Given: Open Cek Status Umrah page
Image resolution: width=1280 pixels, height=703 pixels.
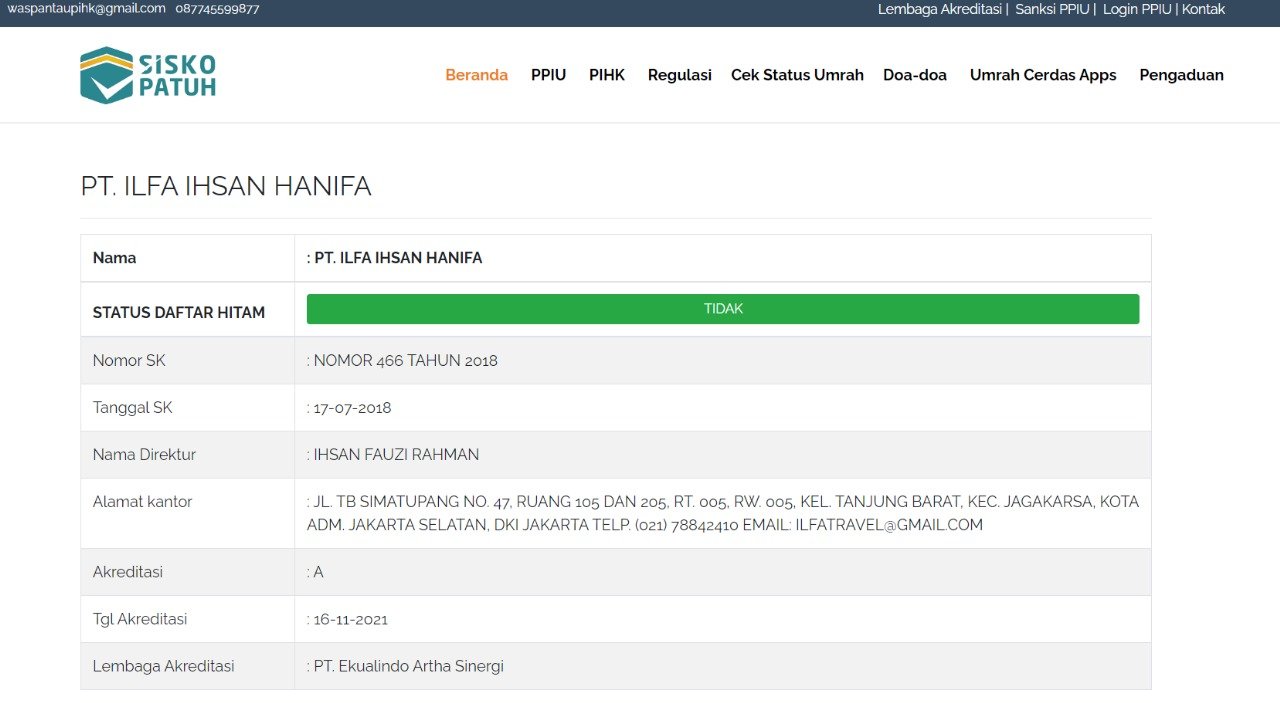Looking at the screenshot, I should point(797,75).
